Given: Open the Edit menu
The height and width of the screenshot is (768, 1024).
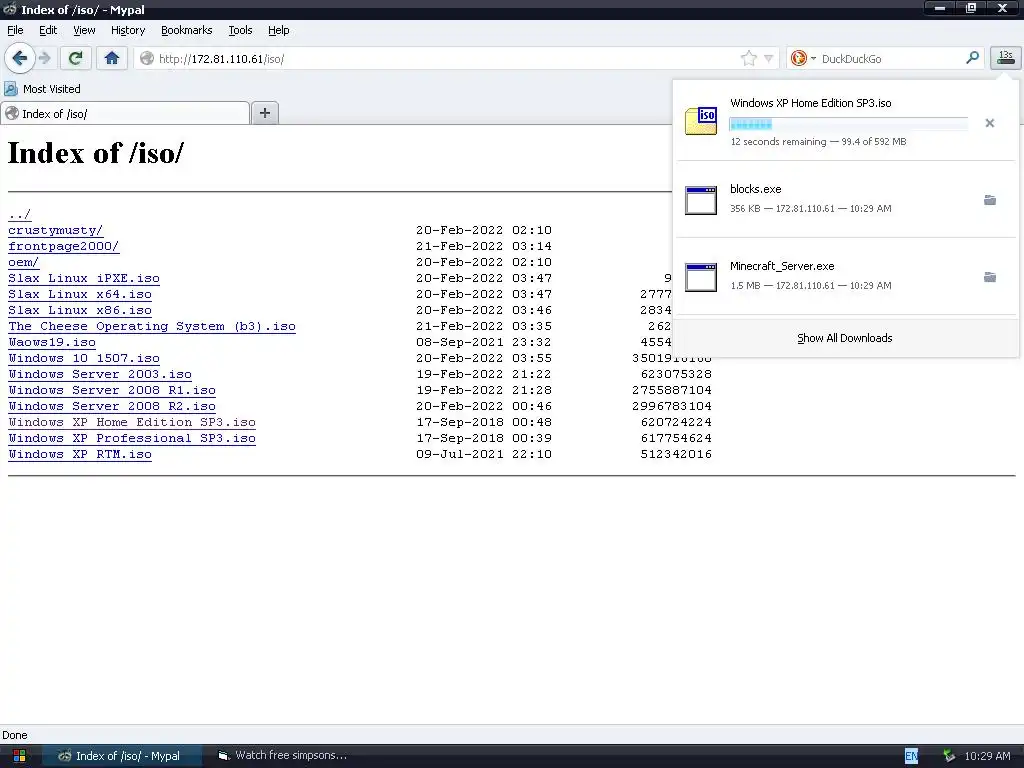Looking at the screenshot, I should point(48,30).
